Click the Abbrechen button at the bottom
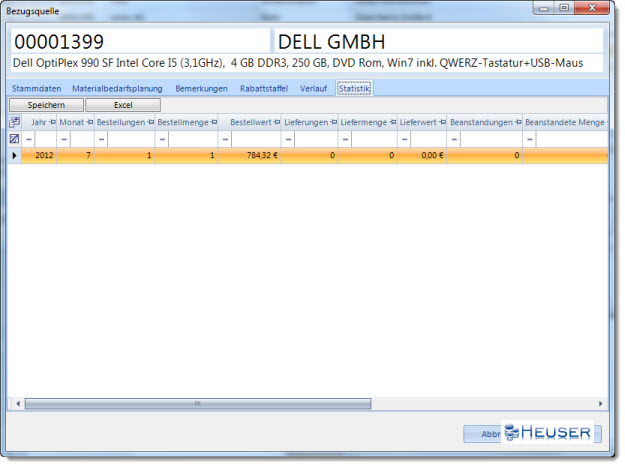Image resolution: width=625 pixels, height=467 pixels. click(x=532, y=434)
